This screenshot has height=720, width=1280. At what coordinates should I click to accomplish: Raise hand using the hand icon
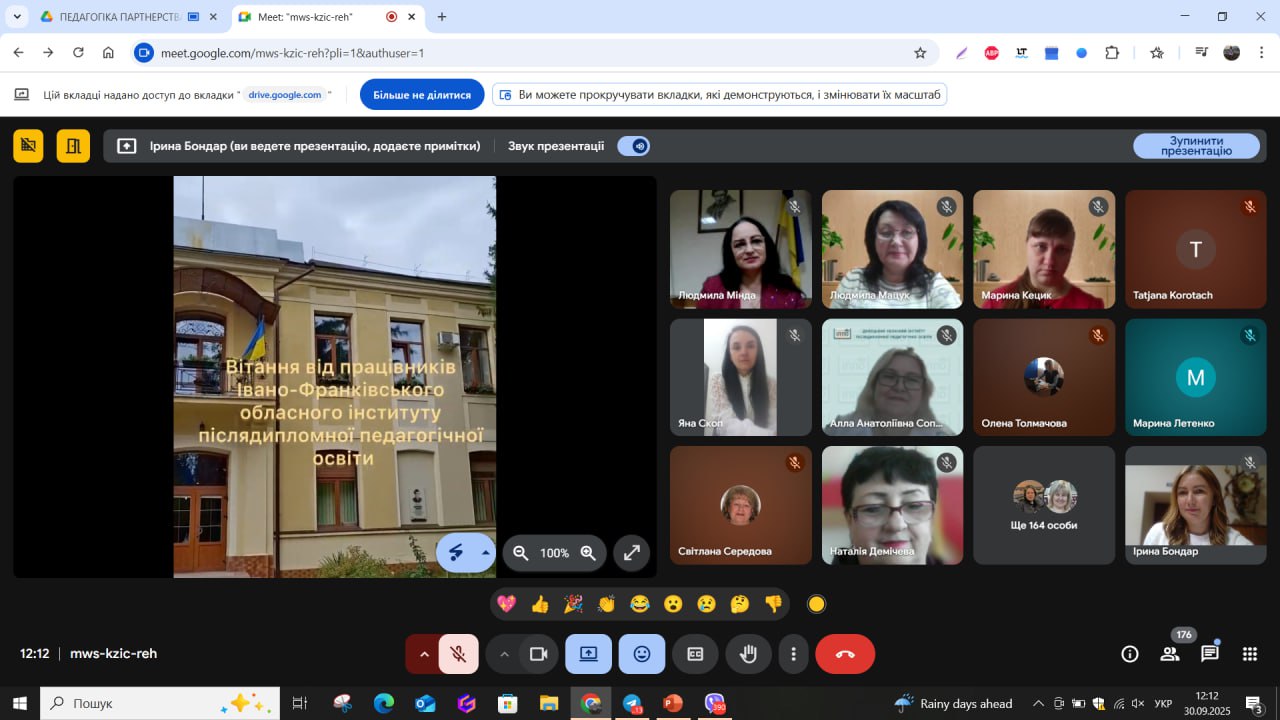click(x=748, y=654)
